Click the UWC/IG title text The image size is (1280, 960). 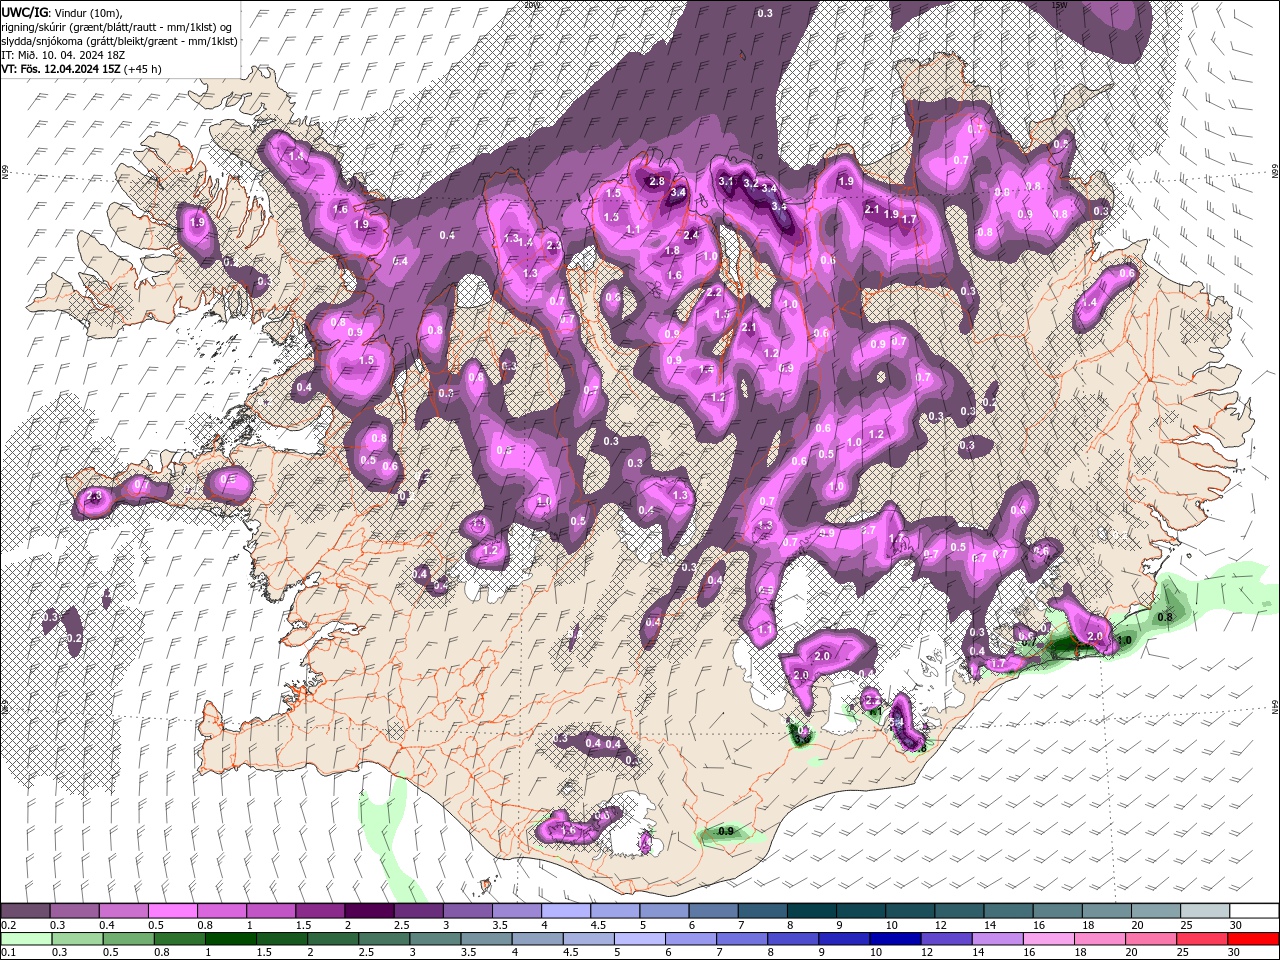(24, 11)
